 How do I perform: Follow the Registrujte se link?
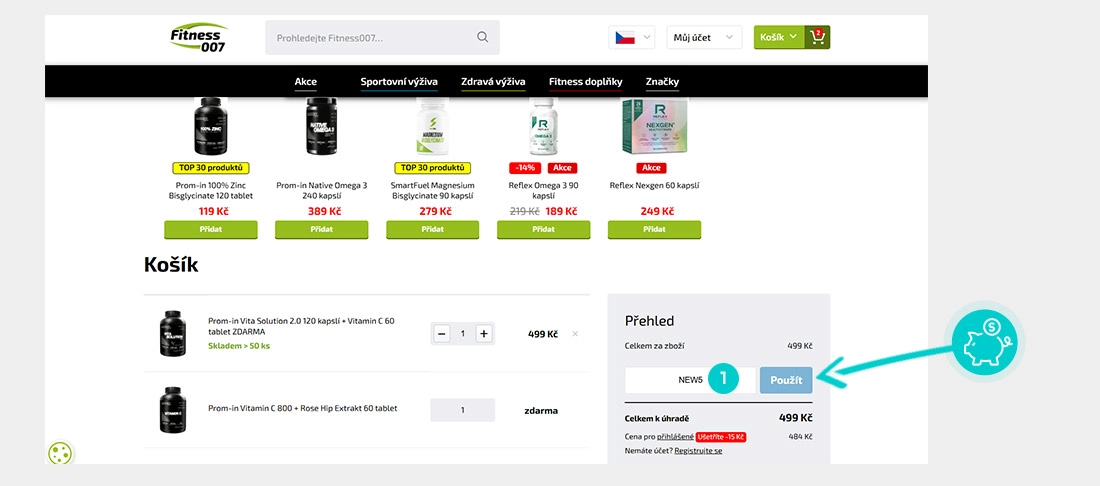click(698, 451)
